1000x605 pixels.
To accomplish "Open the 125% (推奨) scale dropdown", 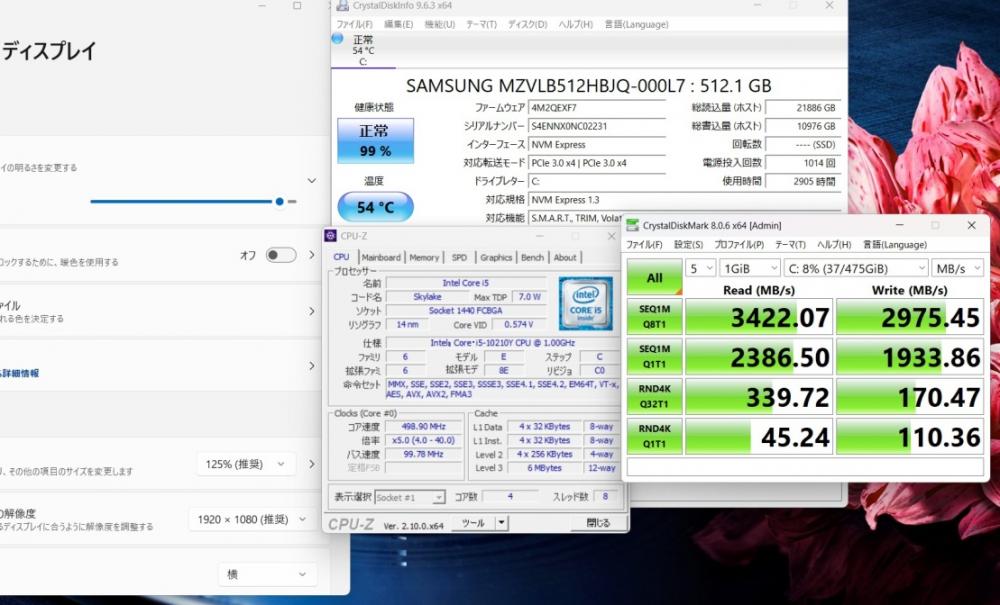I will pyautogui.click(x=246, y=464).
